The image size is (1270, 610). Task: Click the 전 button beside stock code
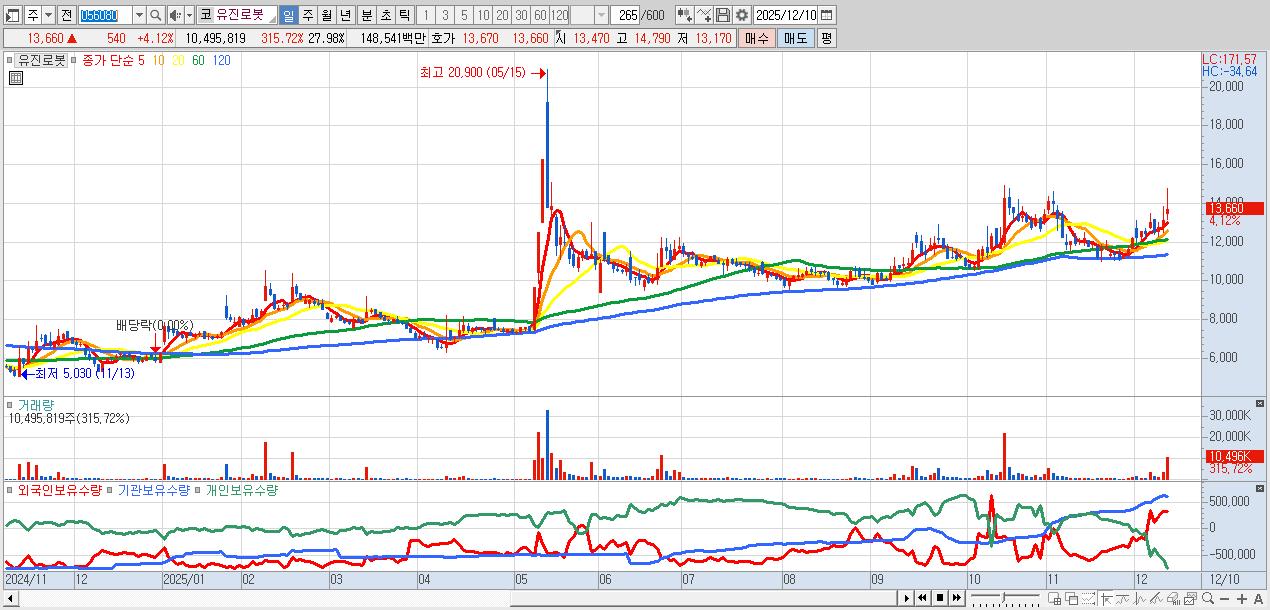click(66, 15)
